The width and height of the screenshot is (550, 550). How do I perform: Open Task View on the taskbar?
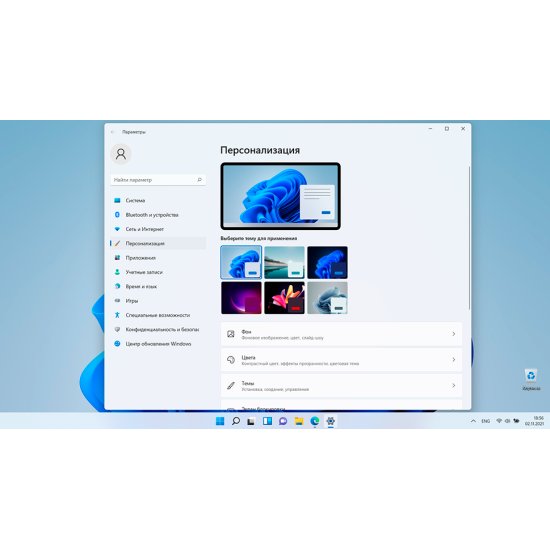(x=251, y=421)
